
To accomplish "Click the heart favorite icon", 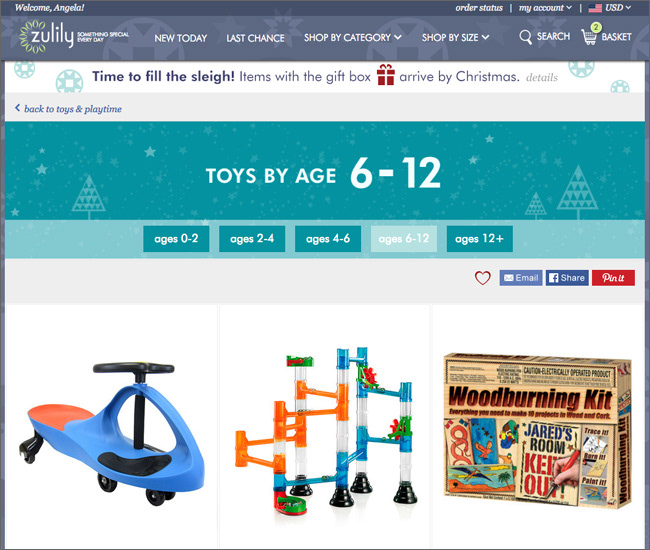I will point(483,278).
